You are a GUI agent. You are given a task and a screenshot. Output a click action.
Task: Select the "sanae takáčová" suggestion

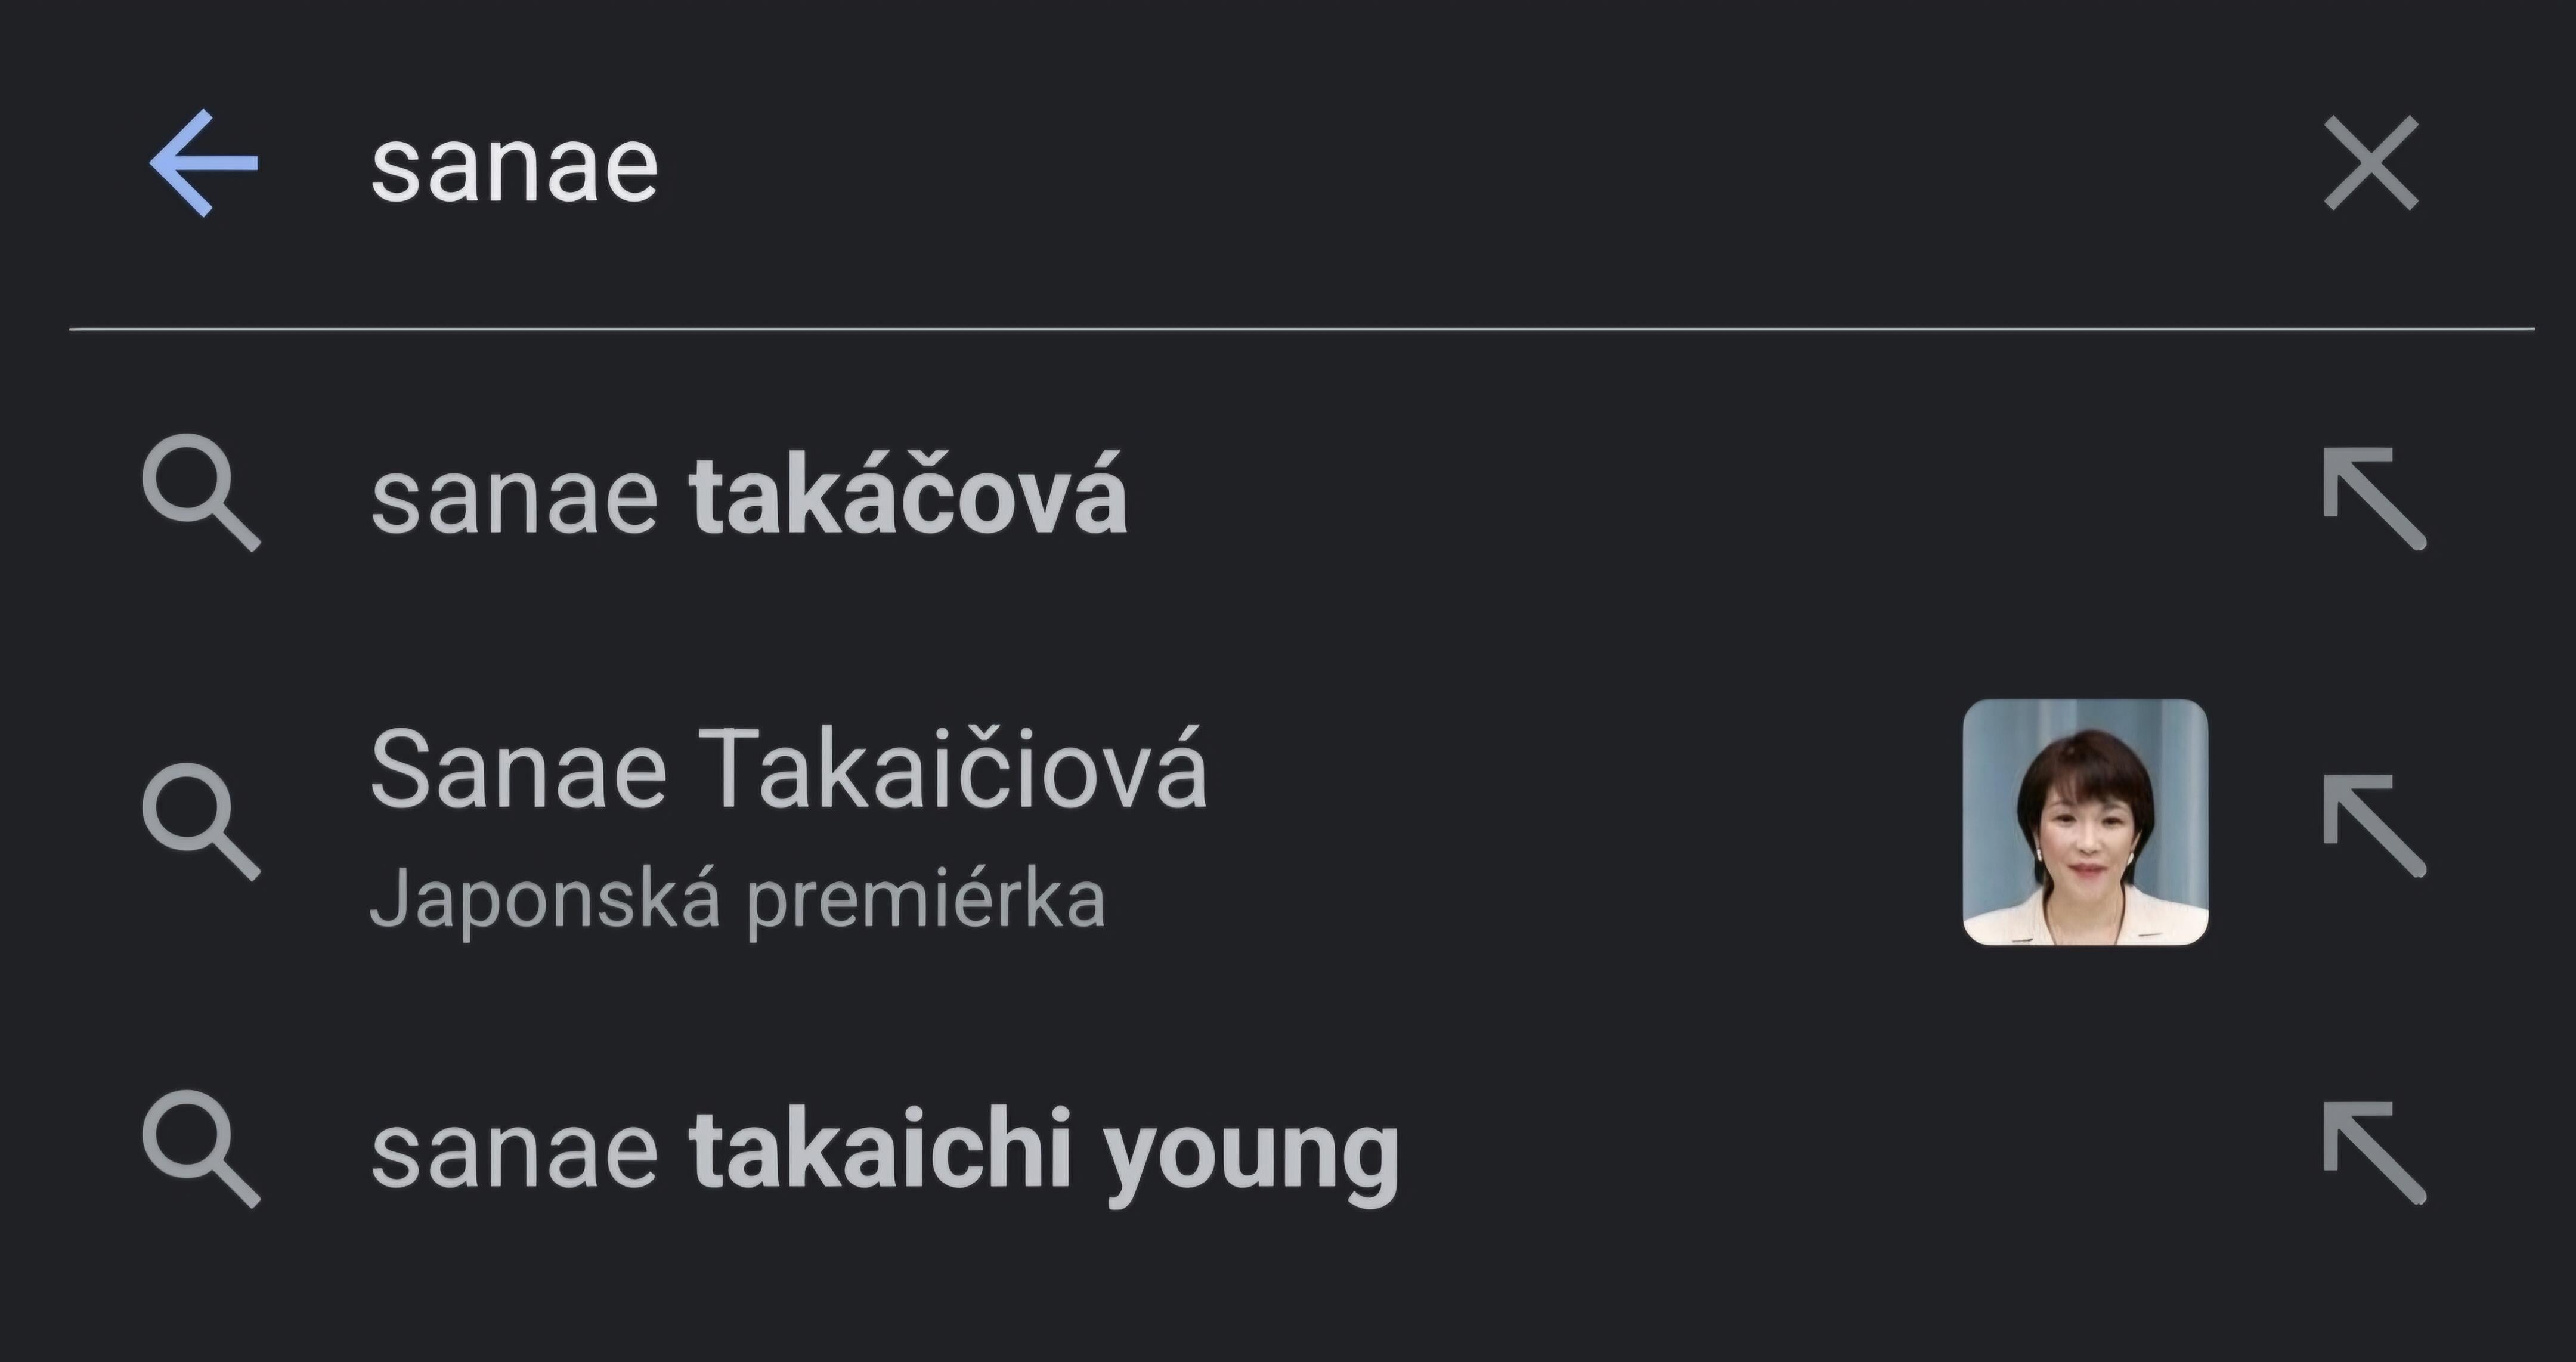tap(749, 495)
